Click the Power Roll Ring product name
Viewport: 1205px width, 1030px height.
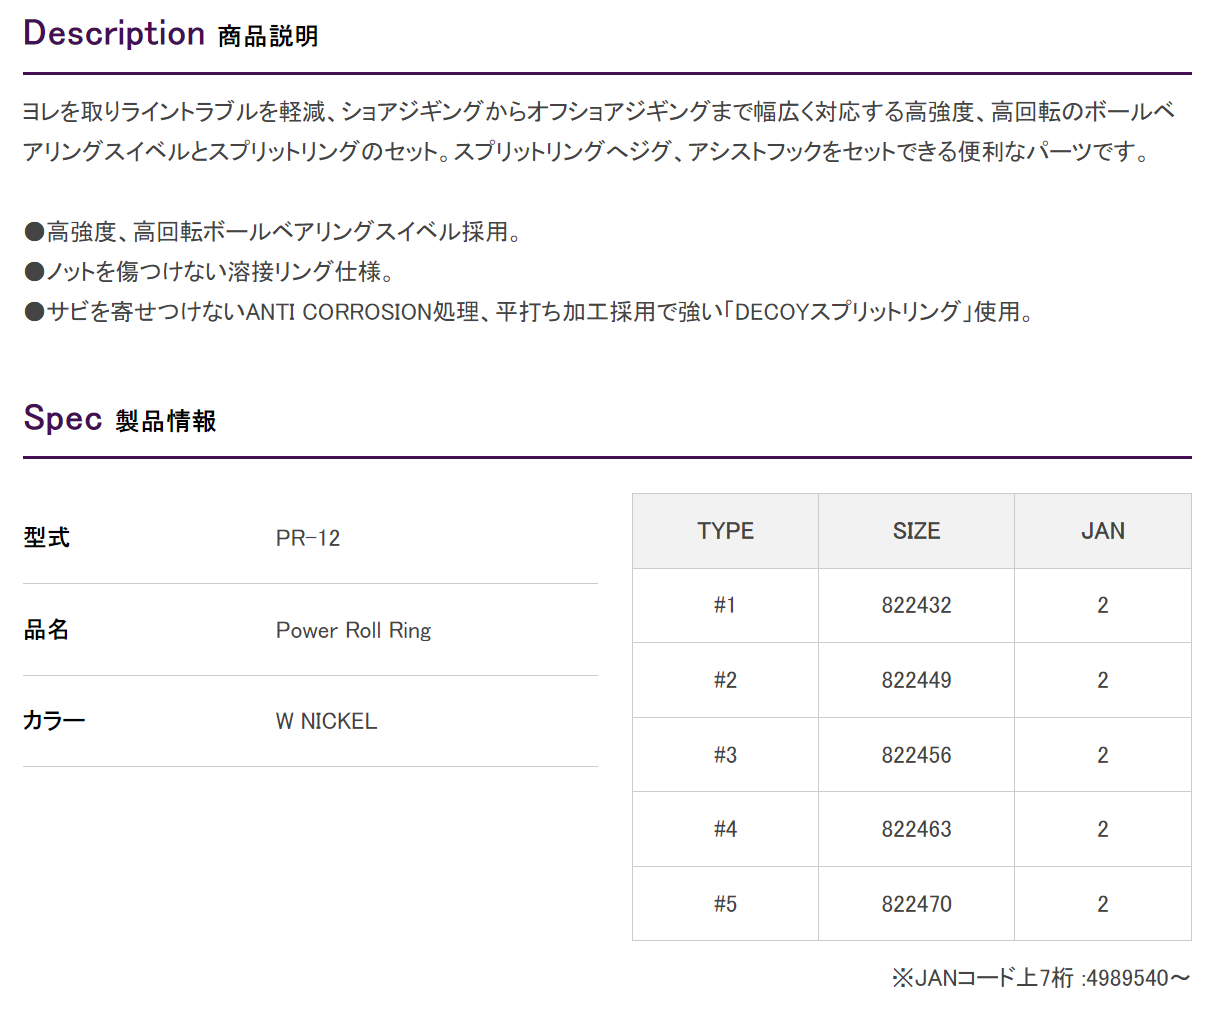coord(354,631)
